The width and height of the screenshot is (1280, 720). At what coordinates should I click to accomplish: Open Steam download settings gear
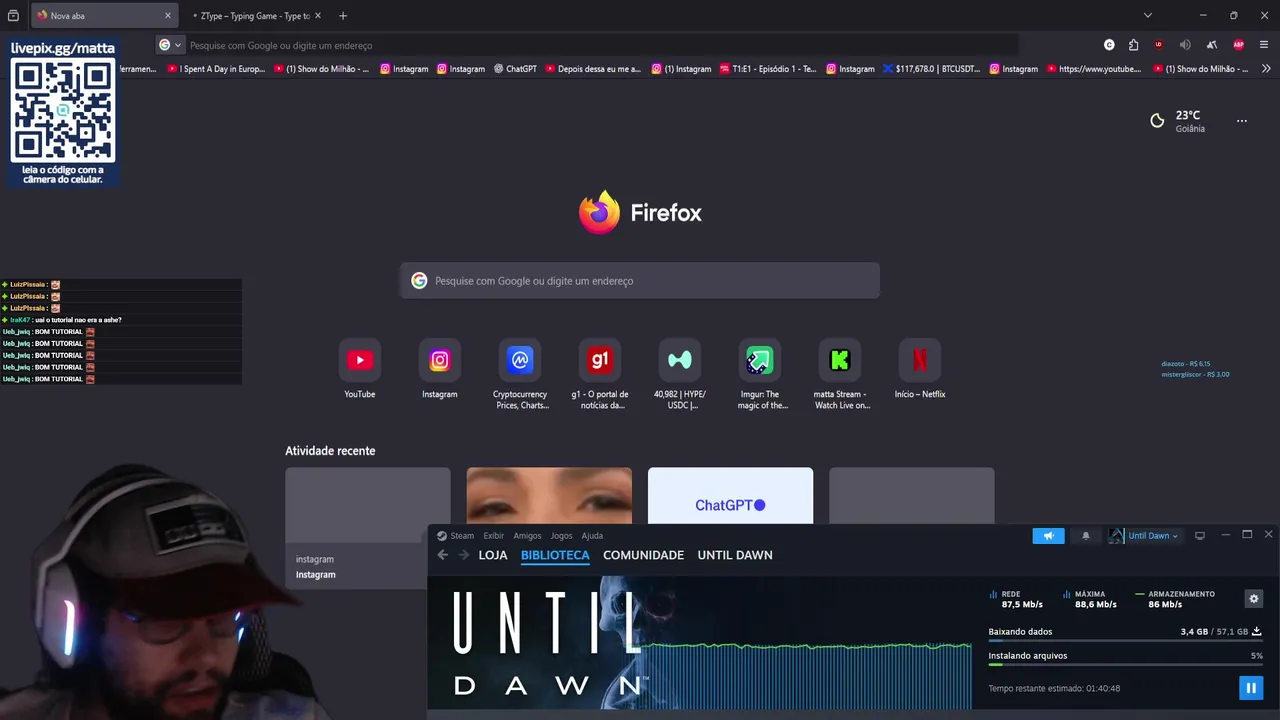tap(1254, 599)
